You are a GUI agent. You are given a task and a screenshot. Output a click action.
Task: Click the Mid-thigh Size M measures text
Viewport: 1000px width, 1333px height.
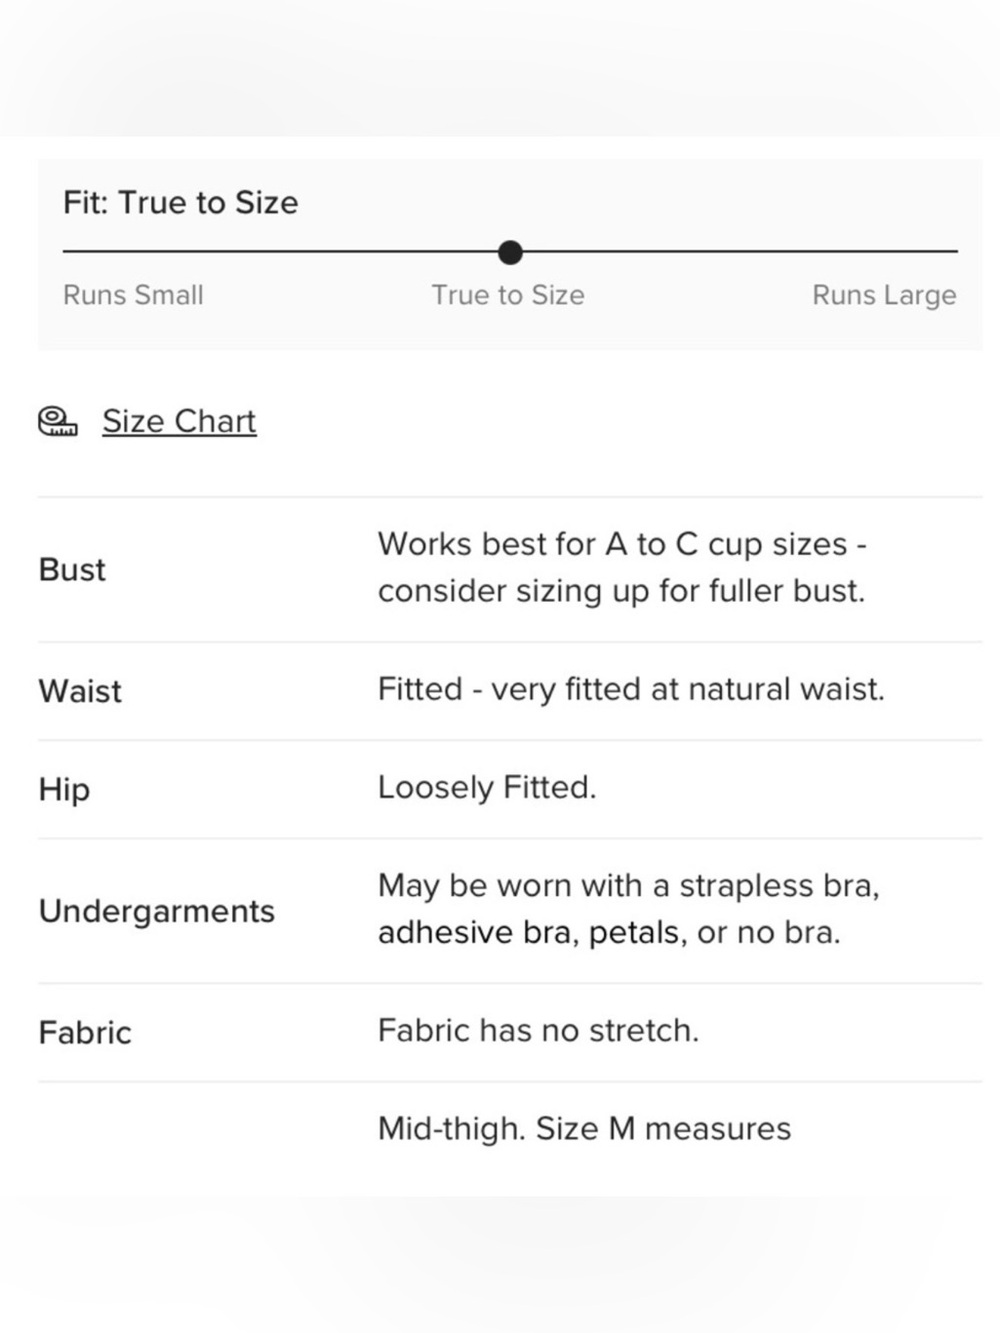[x=584, y=1129]
